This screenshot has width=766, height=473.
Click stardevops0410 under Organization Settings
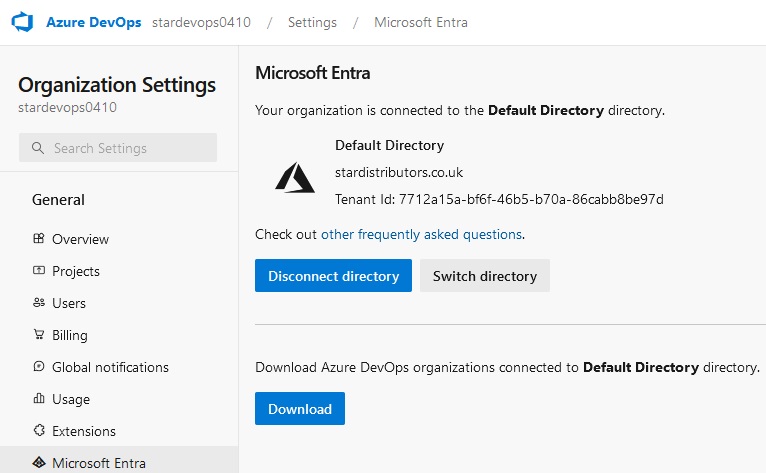point(67,108)
